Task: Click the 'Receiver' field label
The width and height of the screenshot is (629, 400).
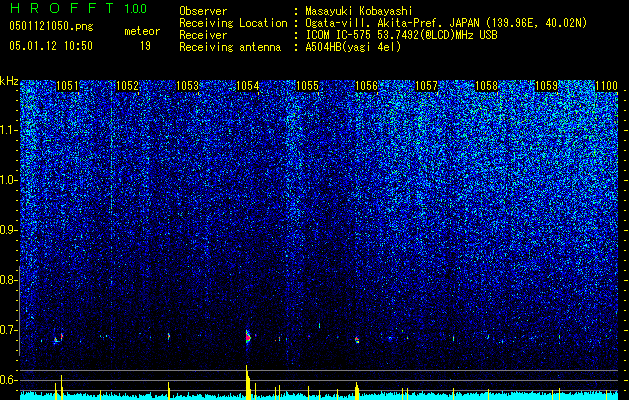Action: pos(203,35)
